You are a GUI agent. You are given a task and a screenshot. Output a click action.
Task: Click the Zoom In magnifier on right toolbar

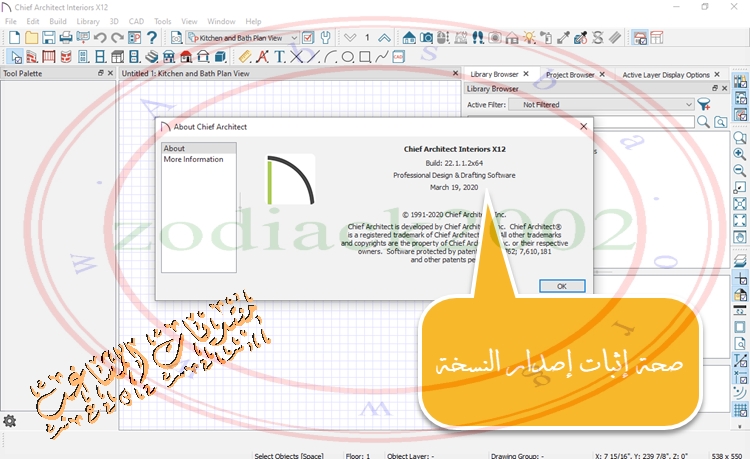[x=739, y=154]
